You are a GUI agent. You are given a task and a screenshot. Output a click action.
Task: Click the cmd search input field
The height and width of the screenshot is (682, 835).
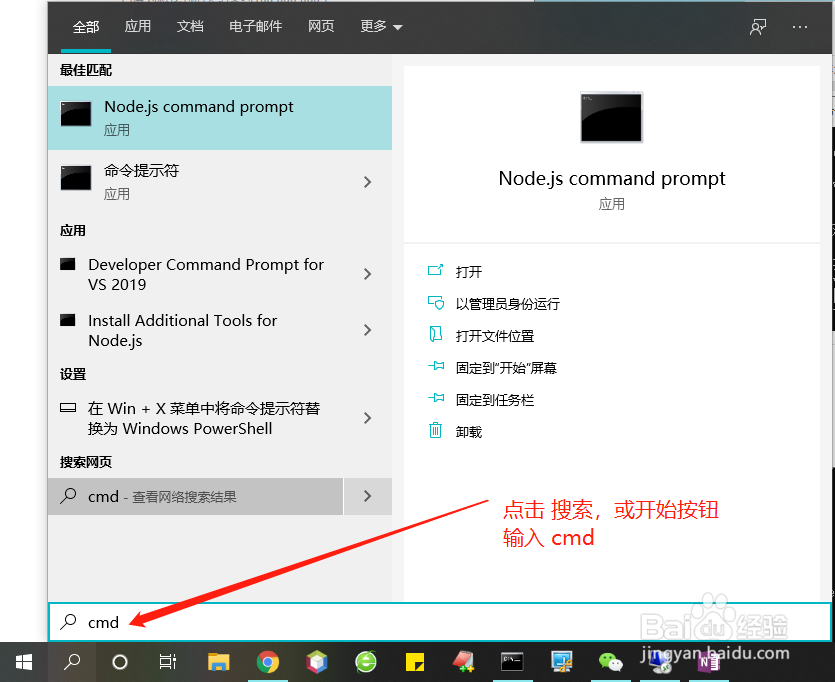click(440, 622)
